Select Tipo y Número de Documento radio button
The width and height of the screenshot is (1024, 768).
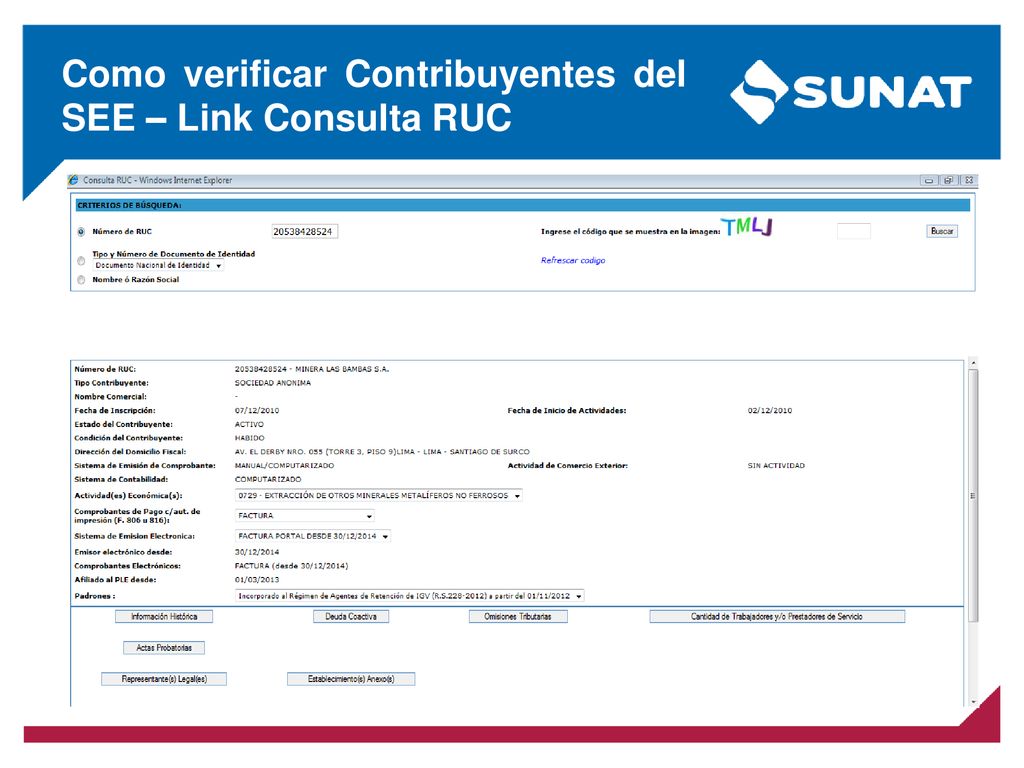[81, 261]
